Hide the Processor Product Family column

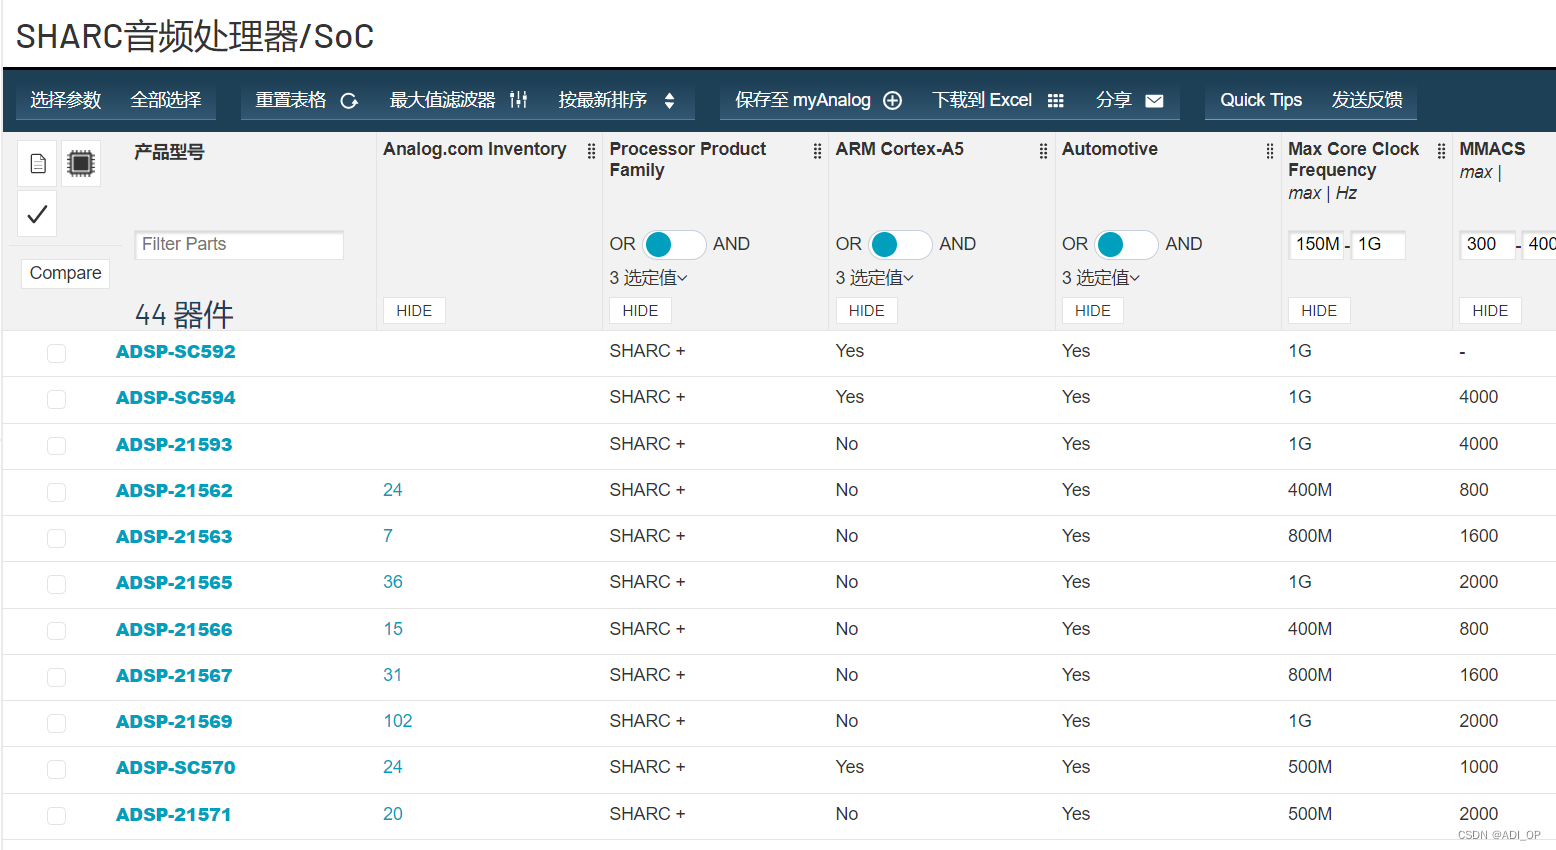tap(640, 311)
